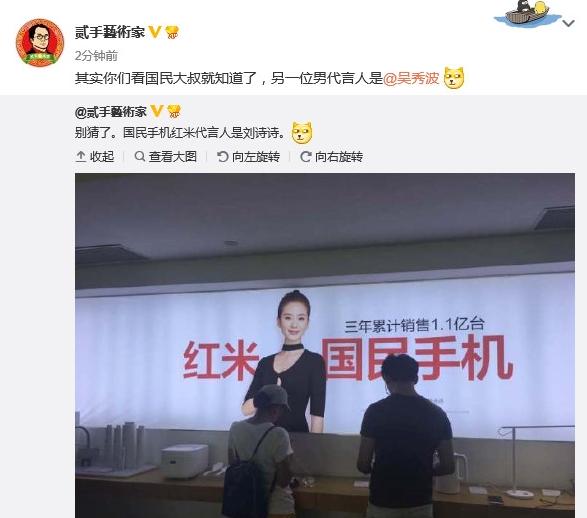Viewport: 587px width, 518px height.
Task: Click the upward arrow icon beside 收起
Action: coord(80,156)
